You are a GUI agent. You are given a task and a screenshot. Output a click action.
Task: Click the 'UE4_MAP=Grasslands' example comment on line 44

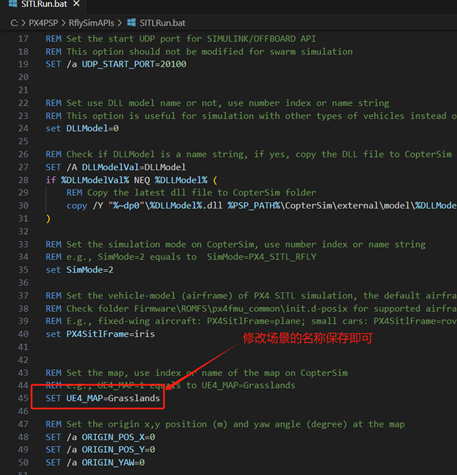pyautogui.click(x=248, y=385)
